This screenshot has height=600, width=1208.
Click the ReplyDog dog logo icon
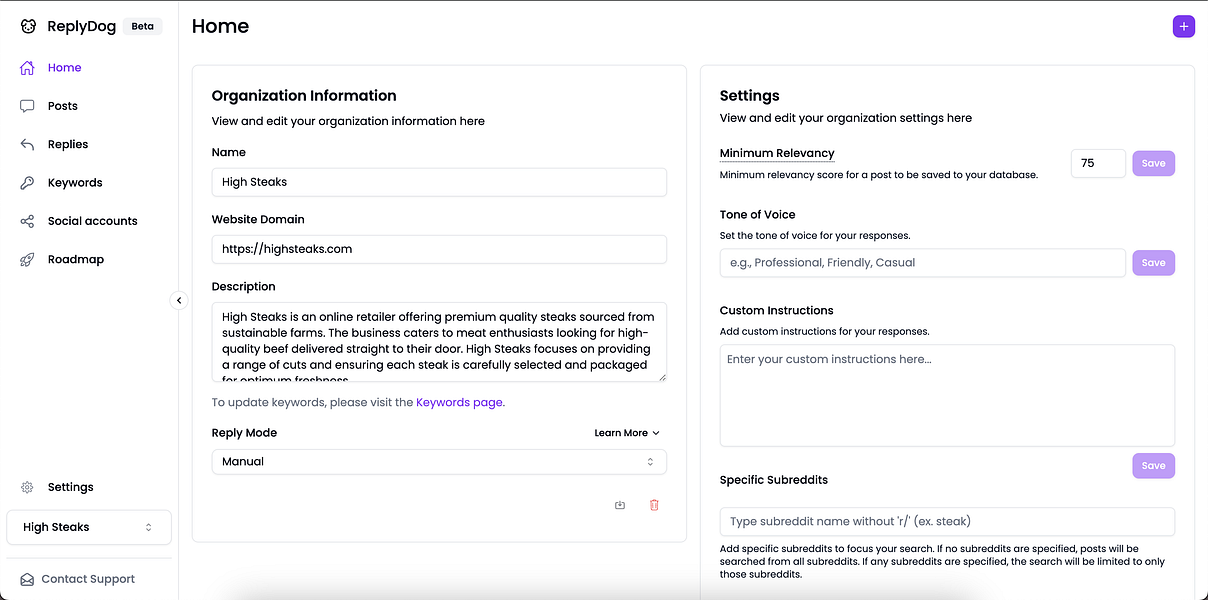point(28,27)
